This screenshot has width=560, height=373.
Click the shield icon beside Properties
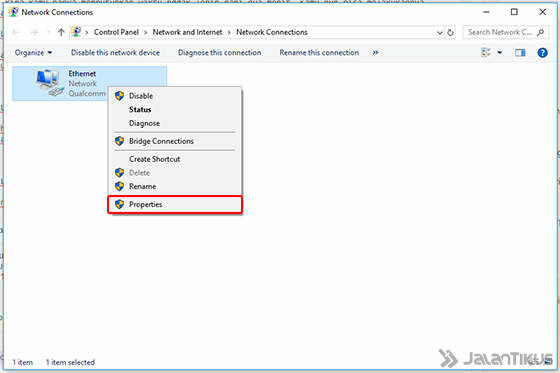click(x=119, y=204)
